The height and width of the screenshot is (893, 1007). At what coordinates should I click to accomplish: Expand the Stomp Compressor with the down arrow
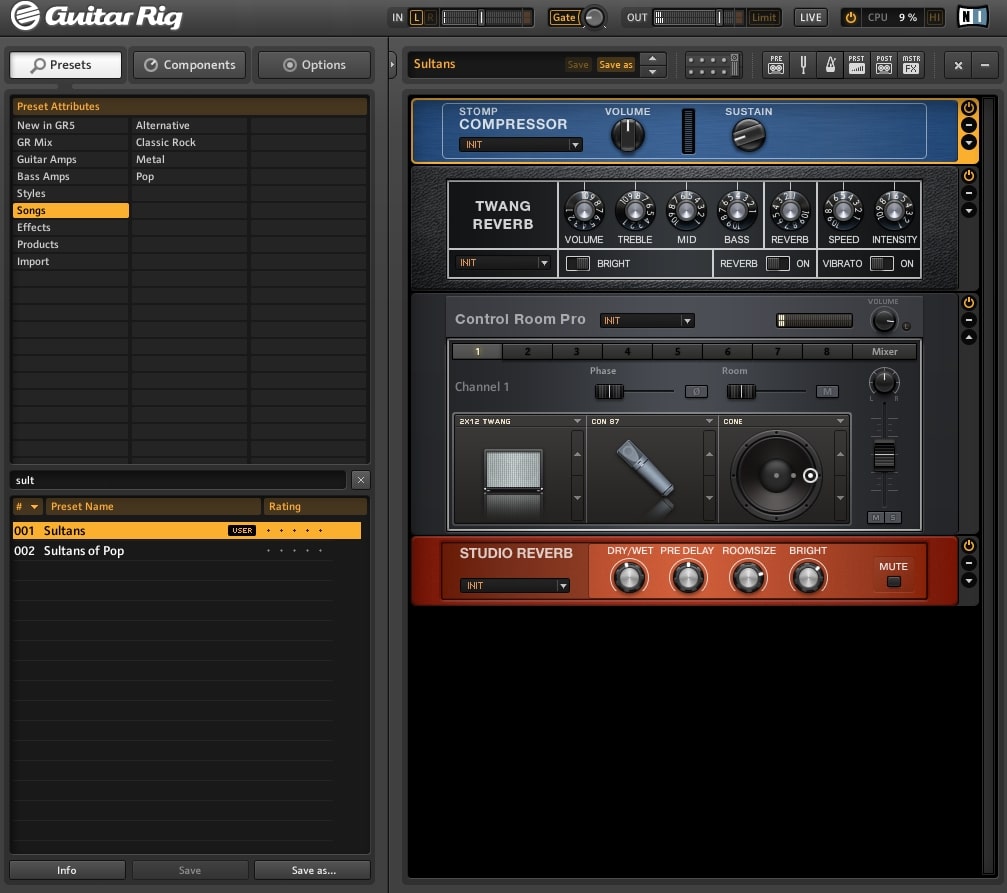[x=969, y=142]
